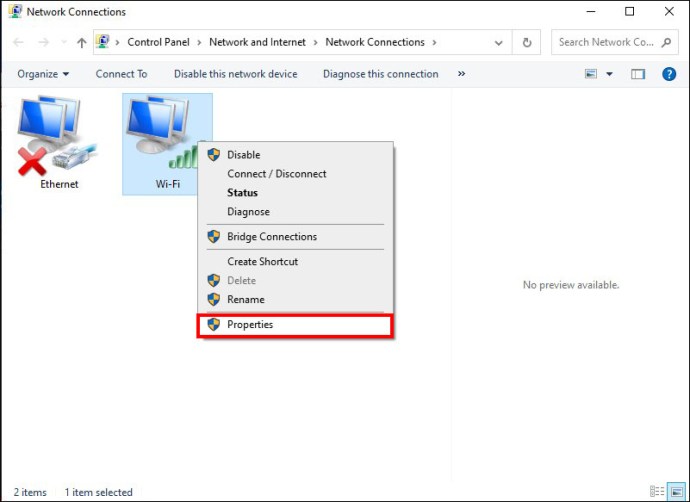Choose Connect / Disconnect menu entry
The width and height of the screenshot is (690, 502).
coord(295,174)
